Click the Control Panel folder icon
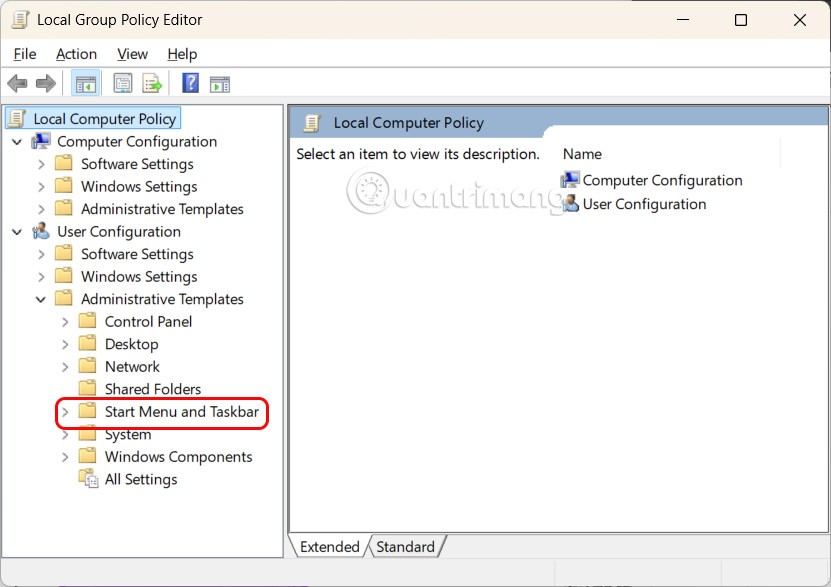831x587 pixels. (87, 321)
